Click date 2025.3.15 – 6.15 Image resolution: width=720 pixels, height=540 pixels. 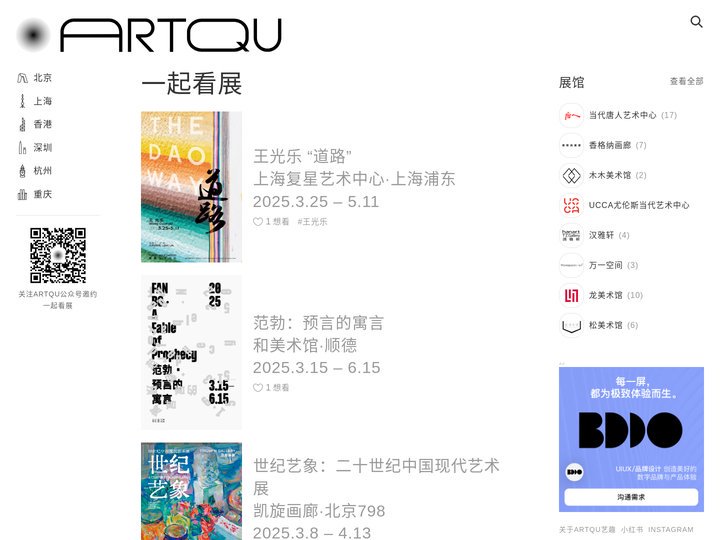click(x=316, y=368)
